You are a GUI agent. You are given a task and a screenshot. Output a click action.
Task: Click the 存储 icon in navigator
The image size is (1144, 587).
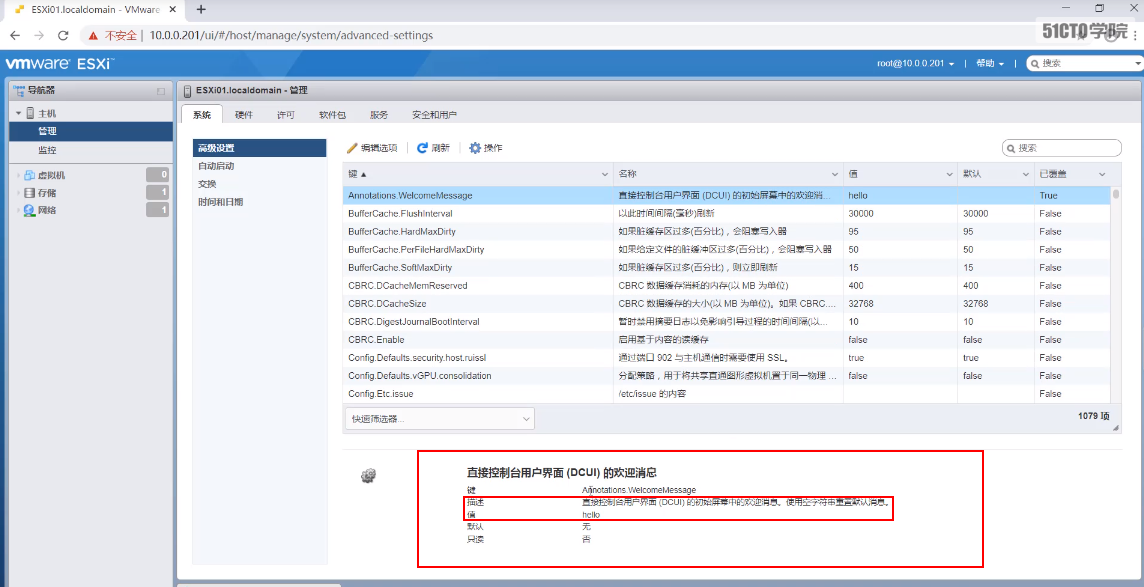click(29, 193)
